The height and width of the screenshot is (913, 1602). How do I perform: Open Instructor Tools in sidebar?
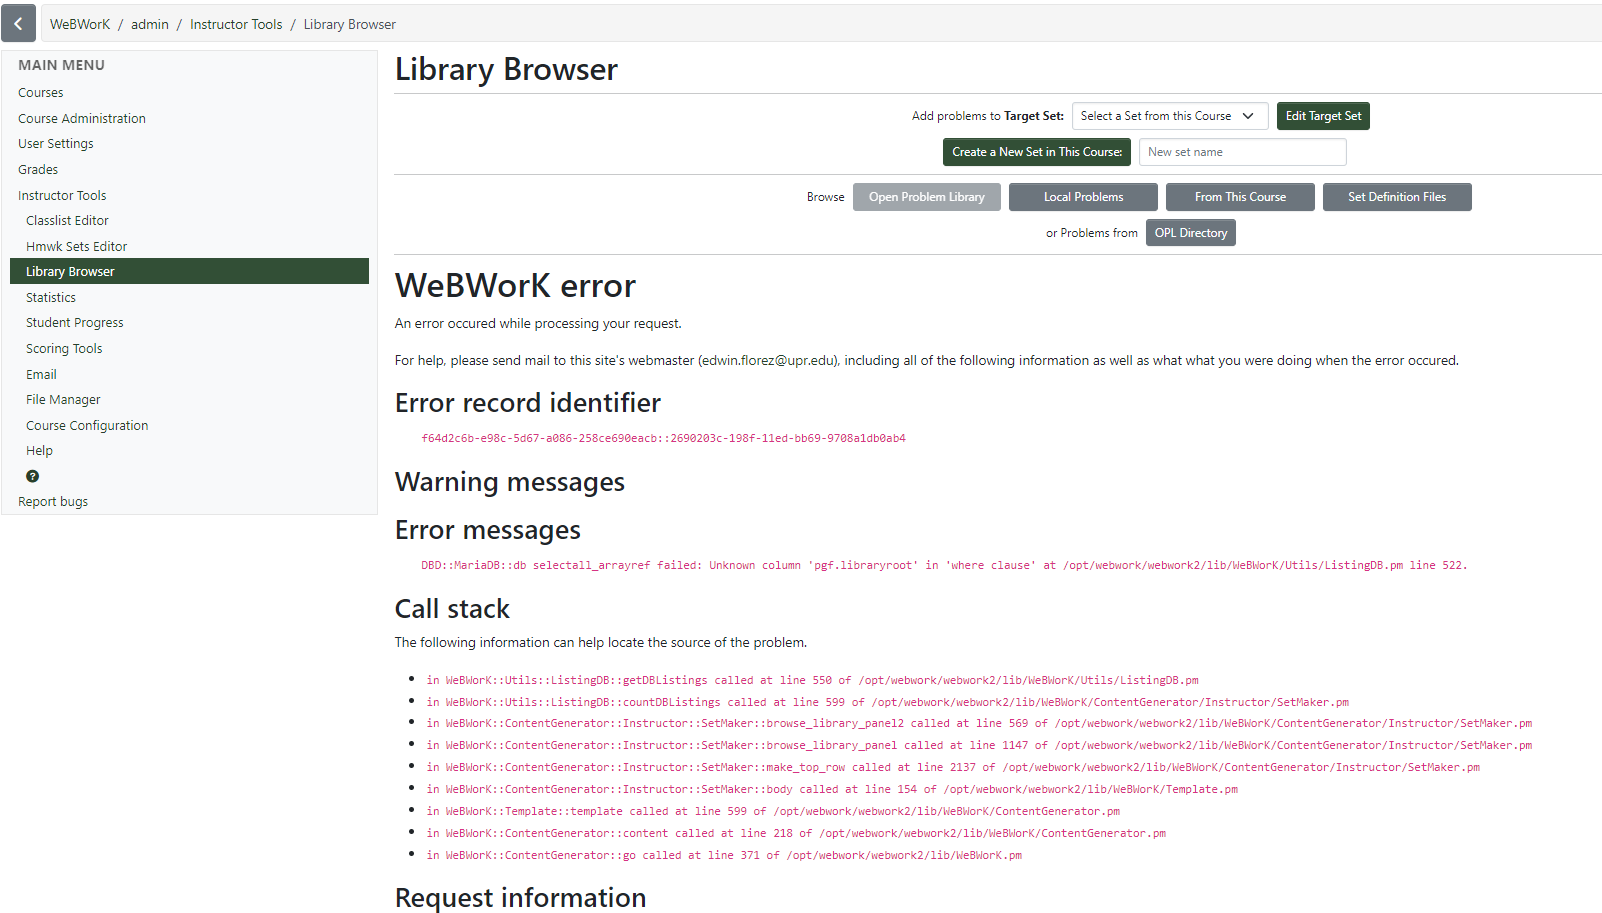pos(62,195)
